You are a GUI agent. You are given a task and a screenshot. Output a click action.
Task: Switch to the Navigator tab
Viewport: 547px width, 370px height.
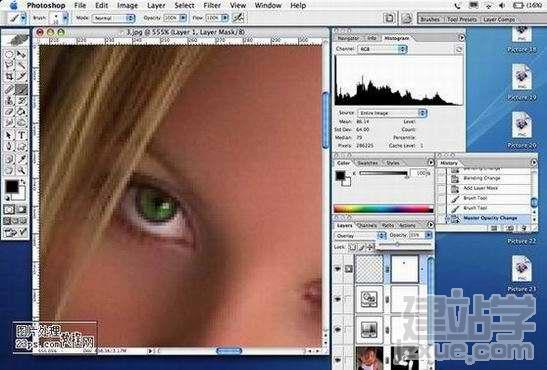[348, 38]
